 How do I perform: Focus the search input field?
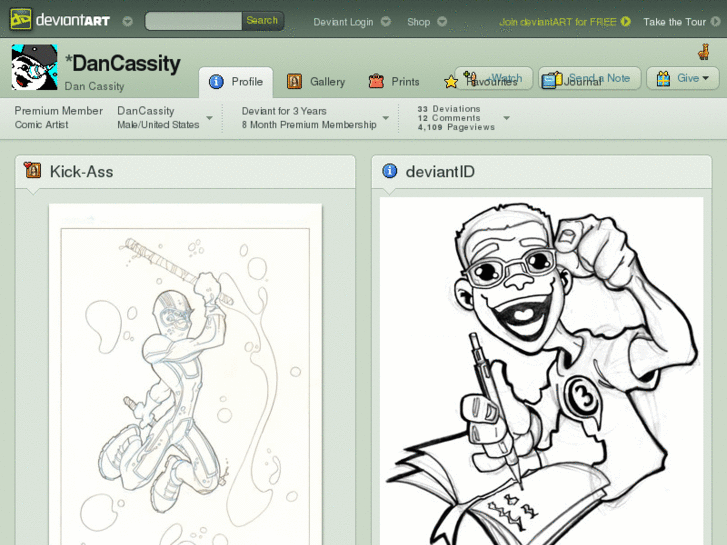(x=193, y=21)
